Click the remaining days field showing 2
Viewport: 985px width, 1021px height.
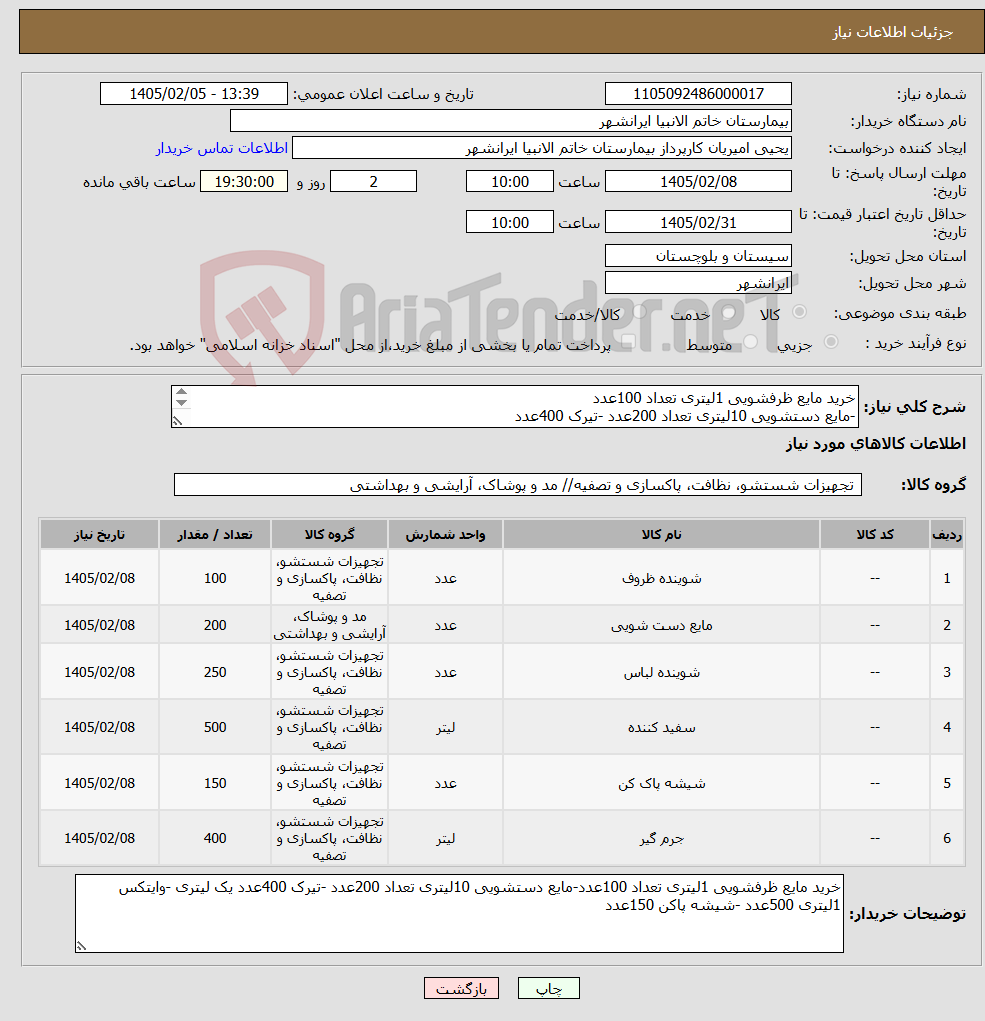coord(373,182)
